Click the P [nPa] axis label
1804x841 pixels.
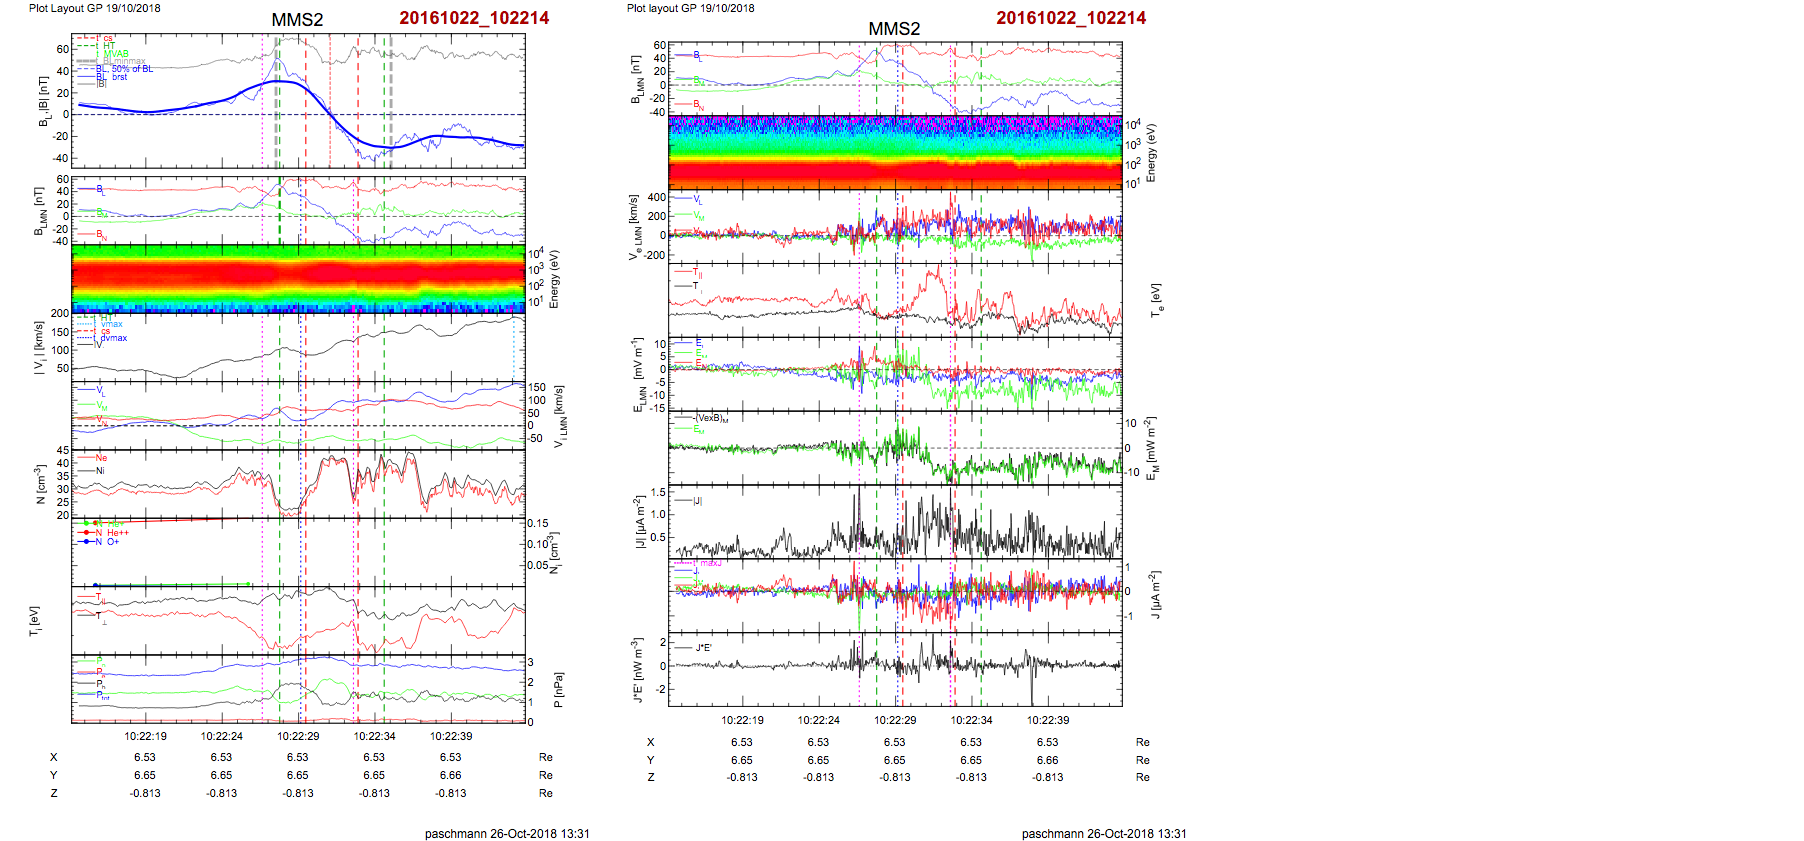coord(558,690)
